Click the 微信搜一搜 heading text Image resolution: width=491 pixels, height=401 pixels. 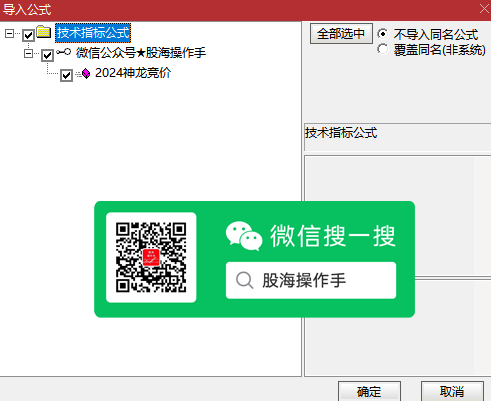(333, 236)
